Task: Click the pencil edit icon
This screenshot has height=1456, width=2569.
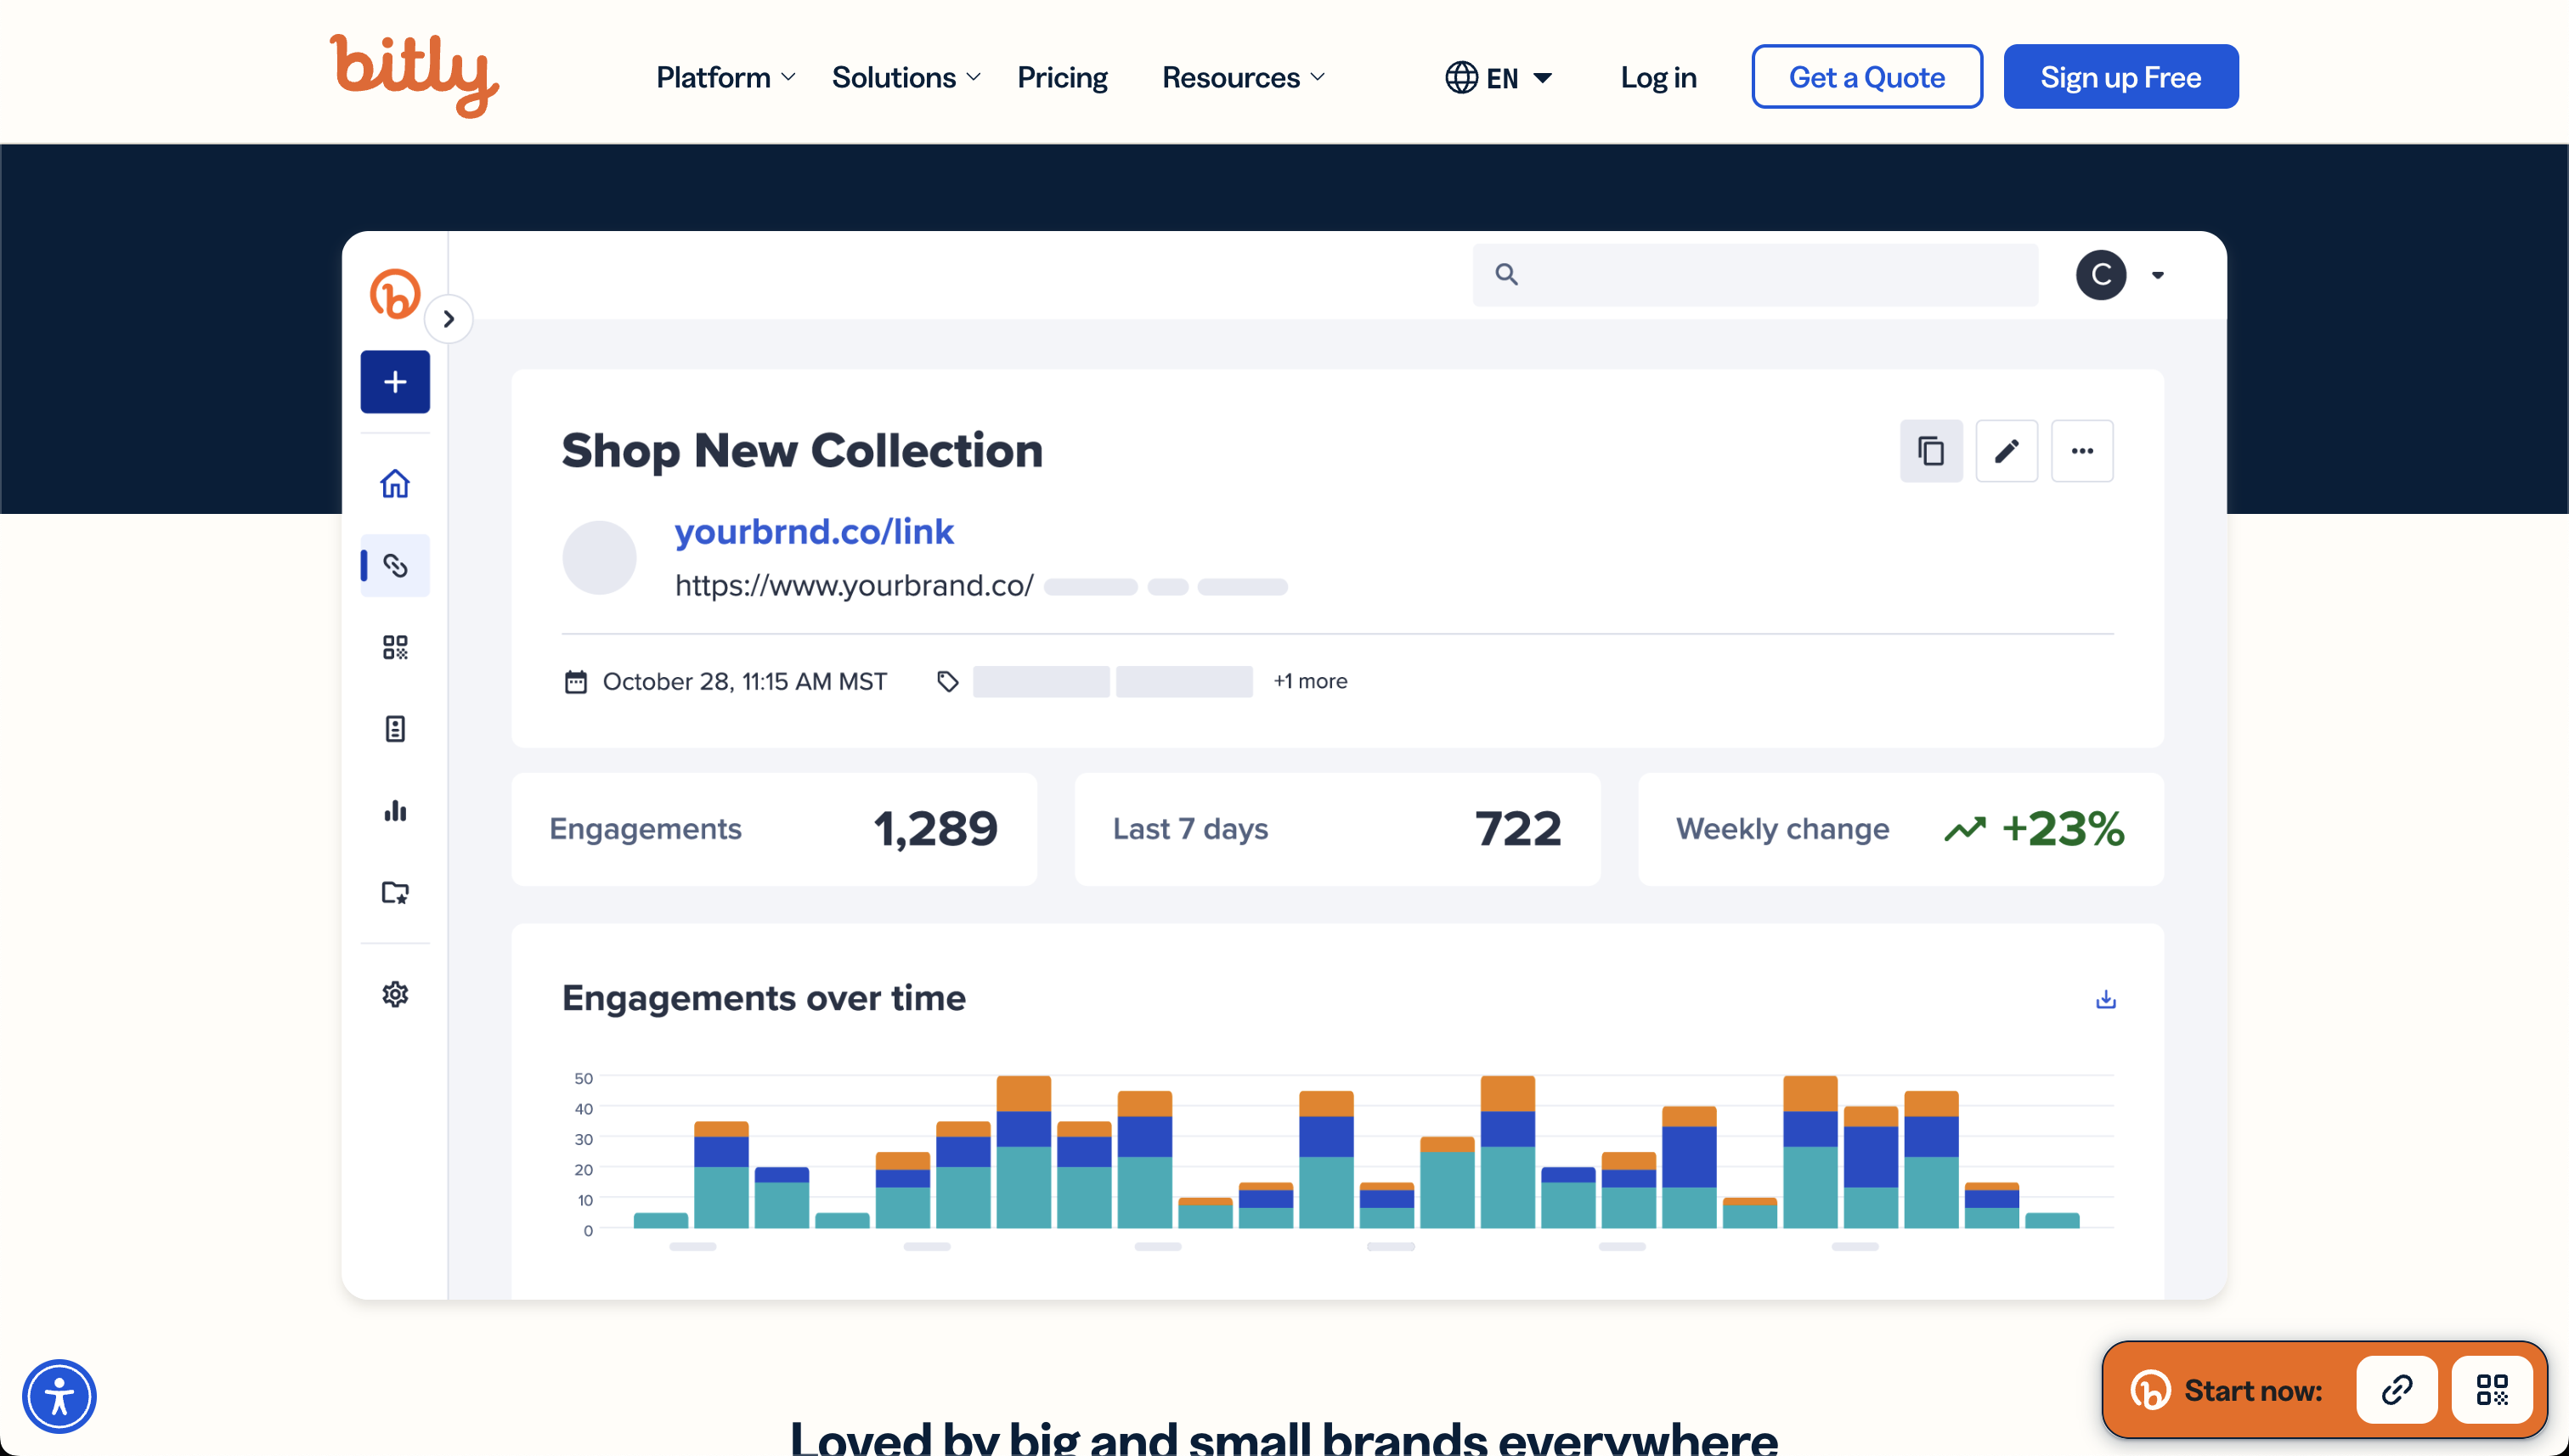Action: pos(2006,451)
